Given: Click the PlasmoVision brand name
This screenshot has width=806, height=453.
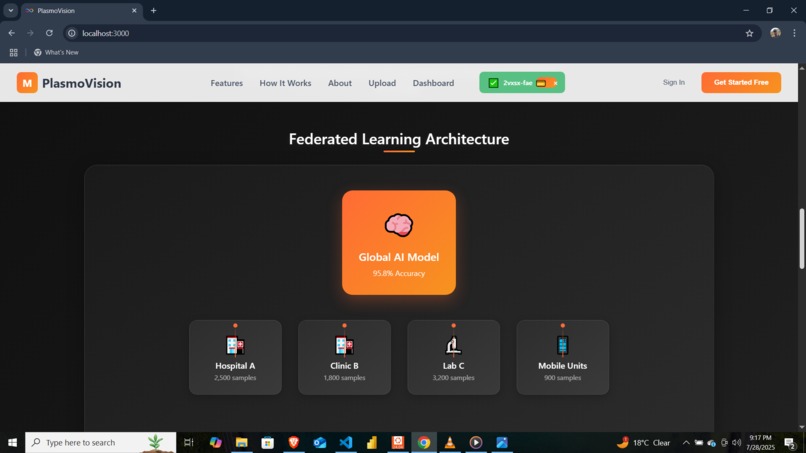Looking at the screenshot, I should point(82,83).
